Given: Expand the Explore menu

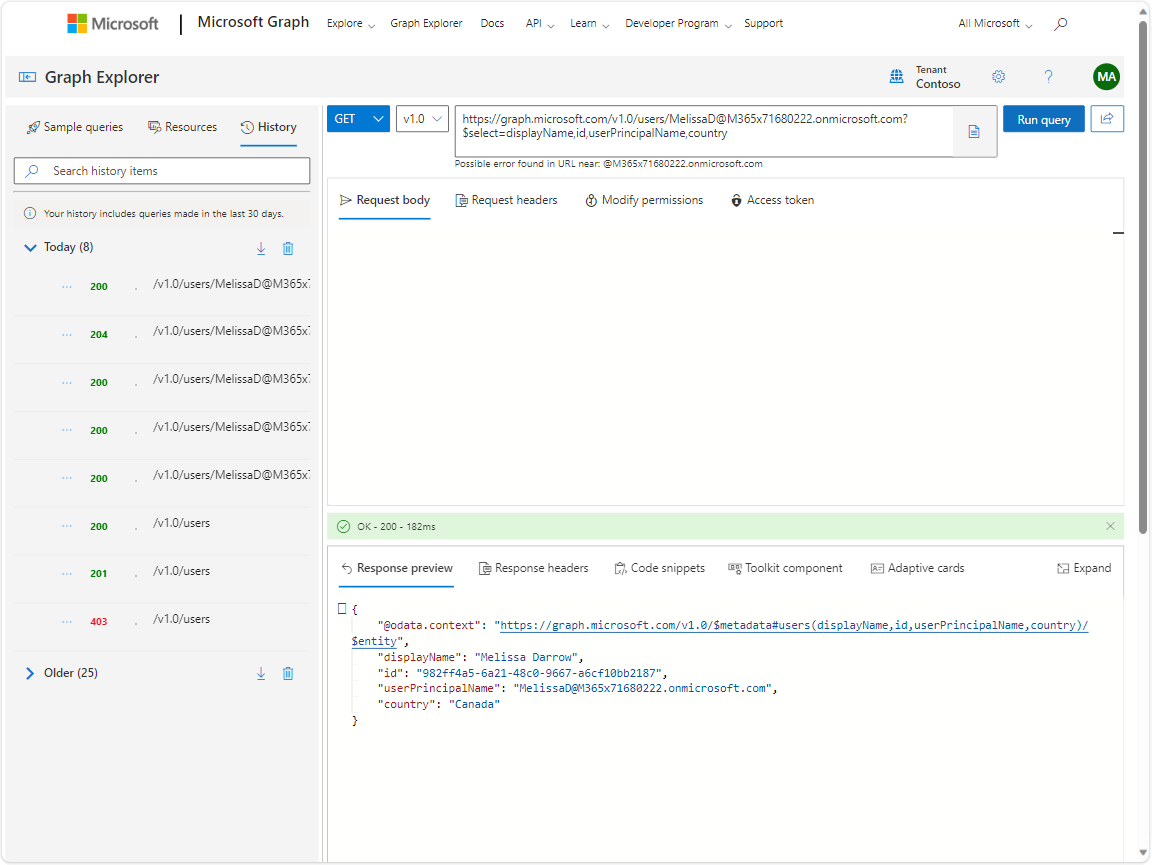Looking at the screenshot, I should pos(350,24).
